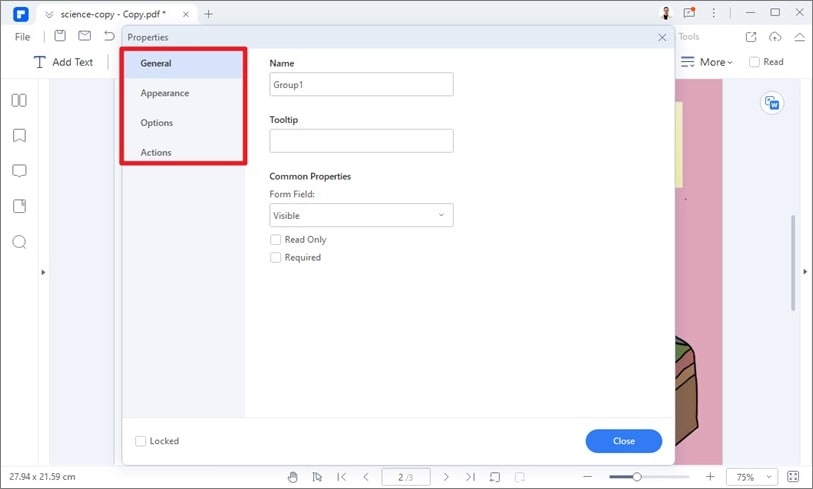Open the thumbnails panel icon
The height and width of the screenshot is (489, 813).
point(18,100)
